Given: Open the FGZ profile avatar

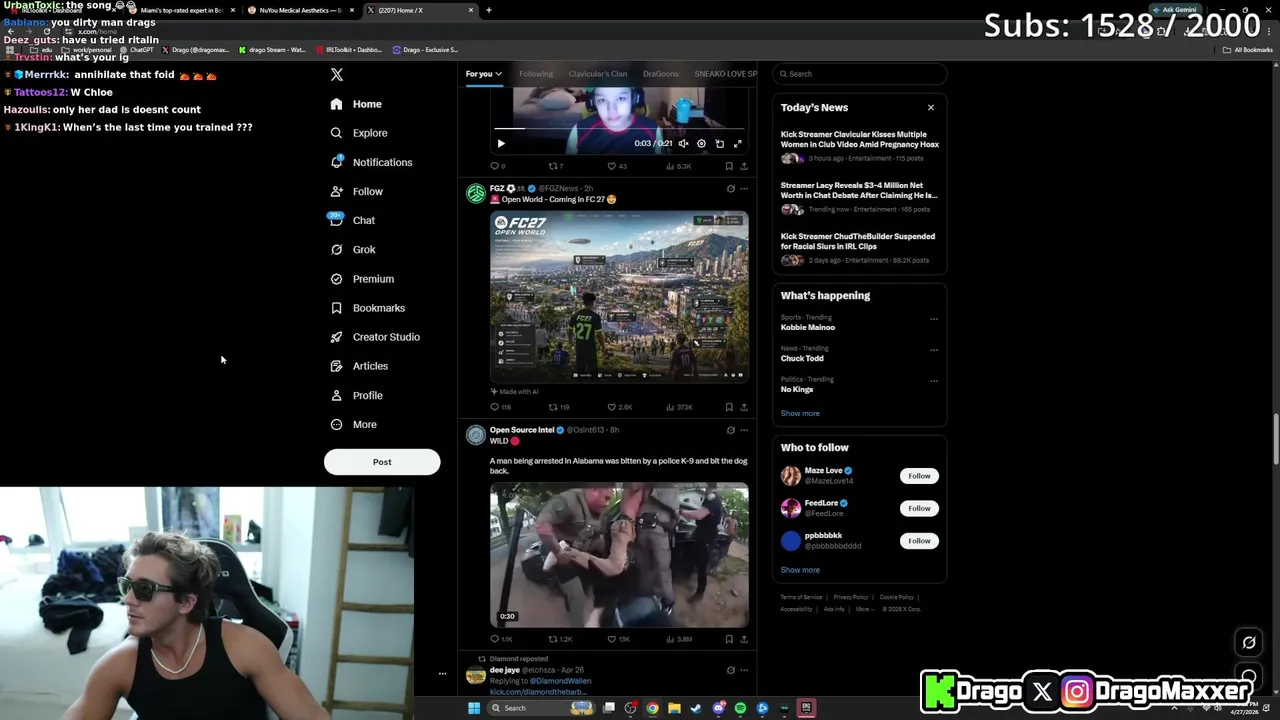Looking at the screenshot, I should click(476, 193).
